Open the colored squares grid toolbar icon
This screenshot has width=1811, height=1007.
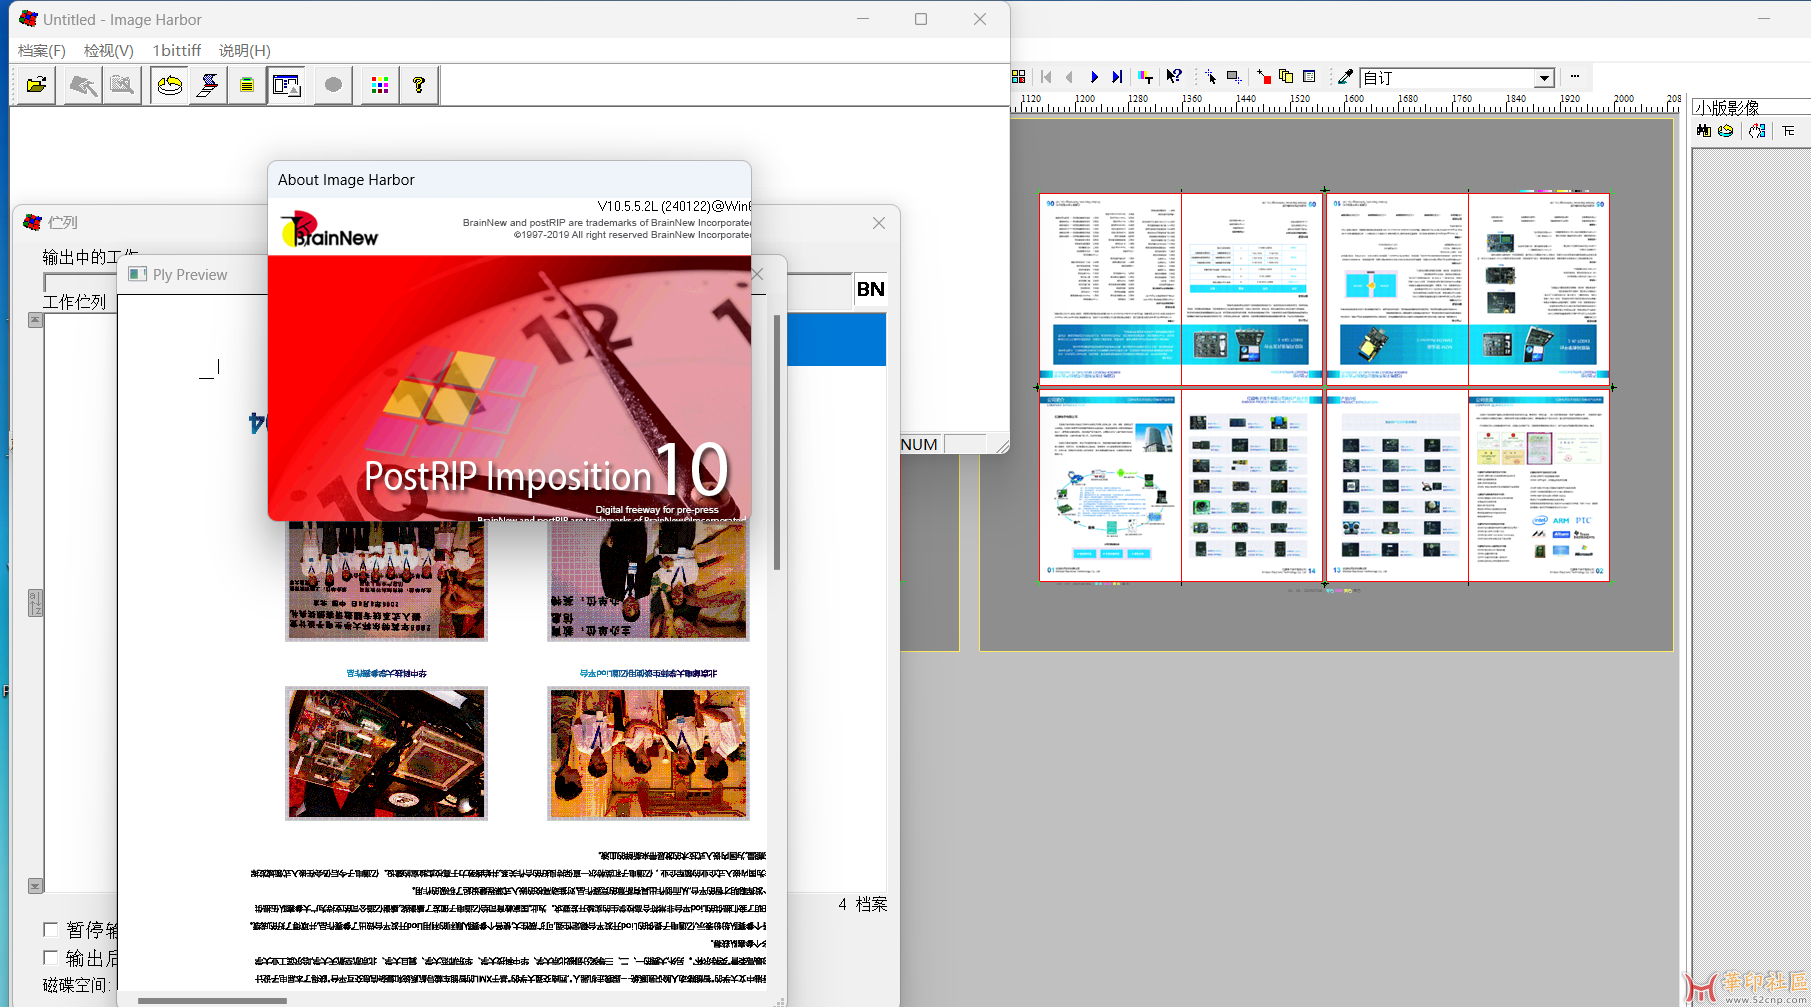(380, 85)
